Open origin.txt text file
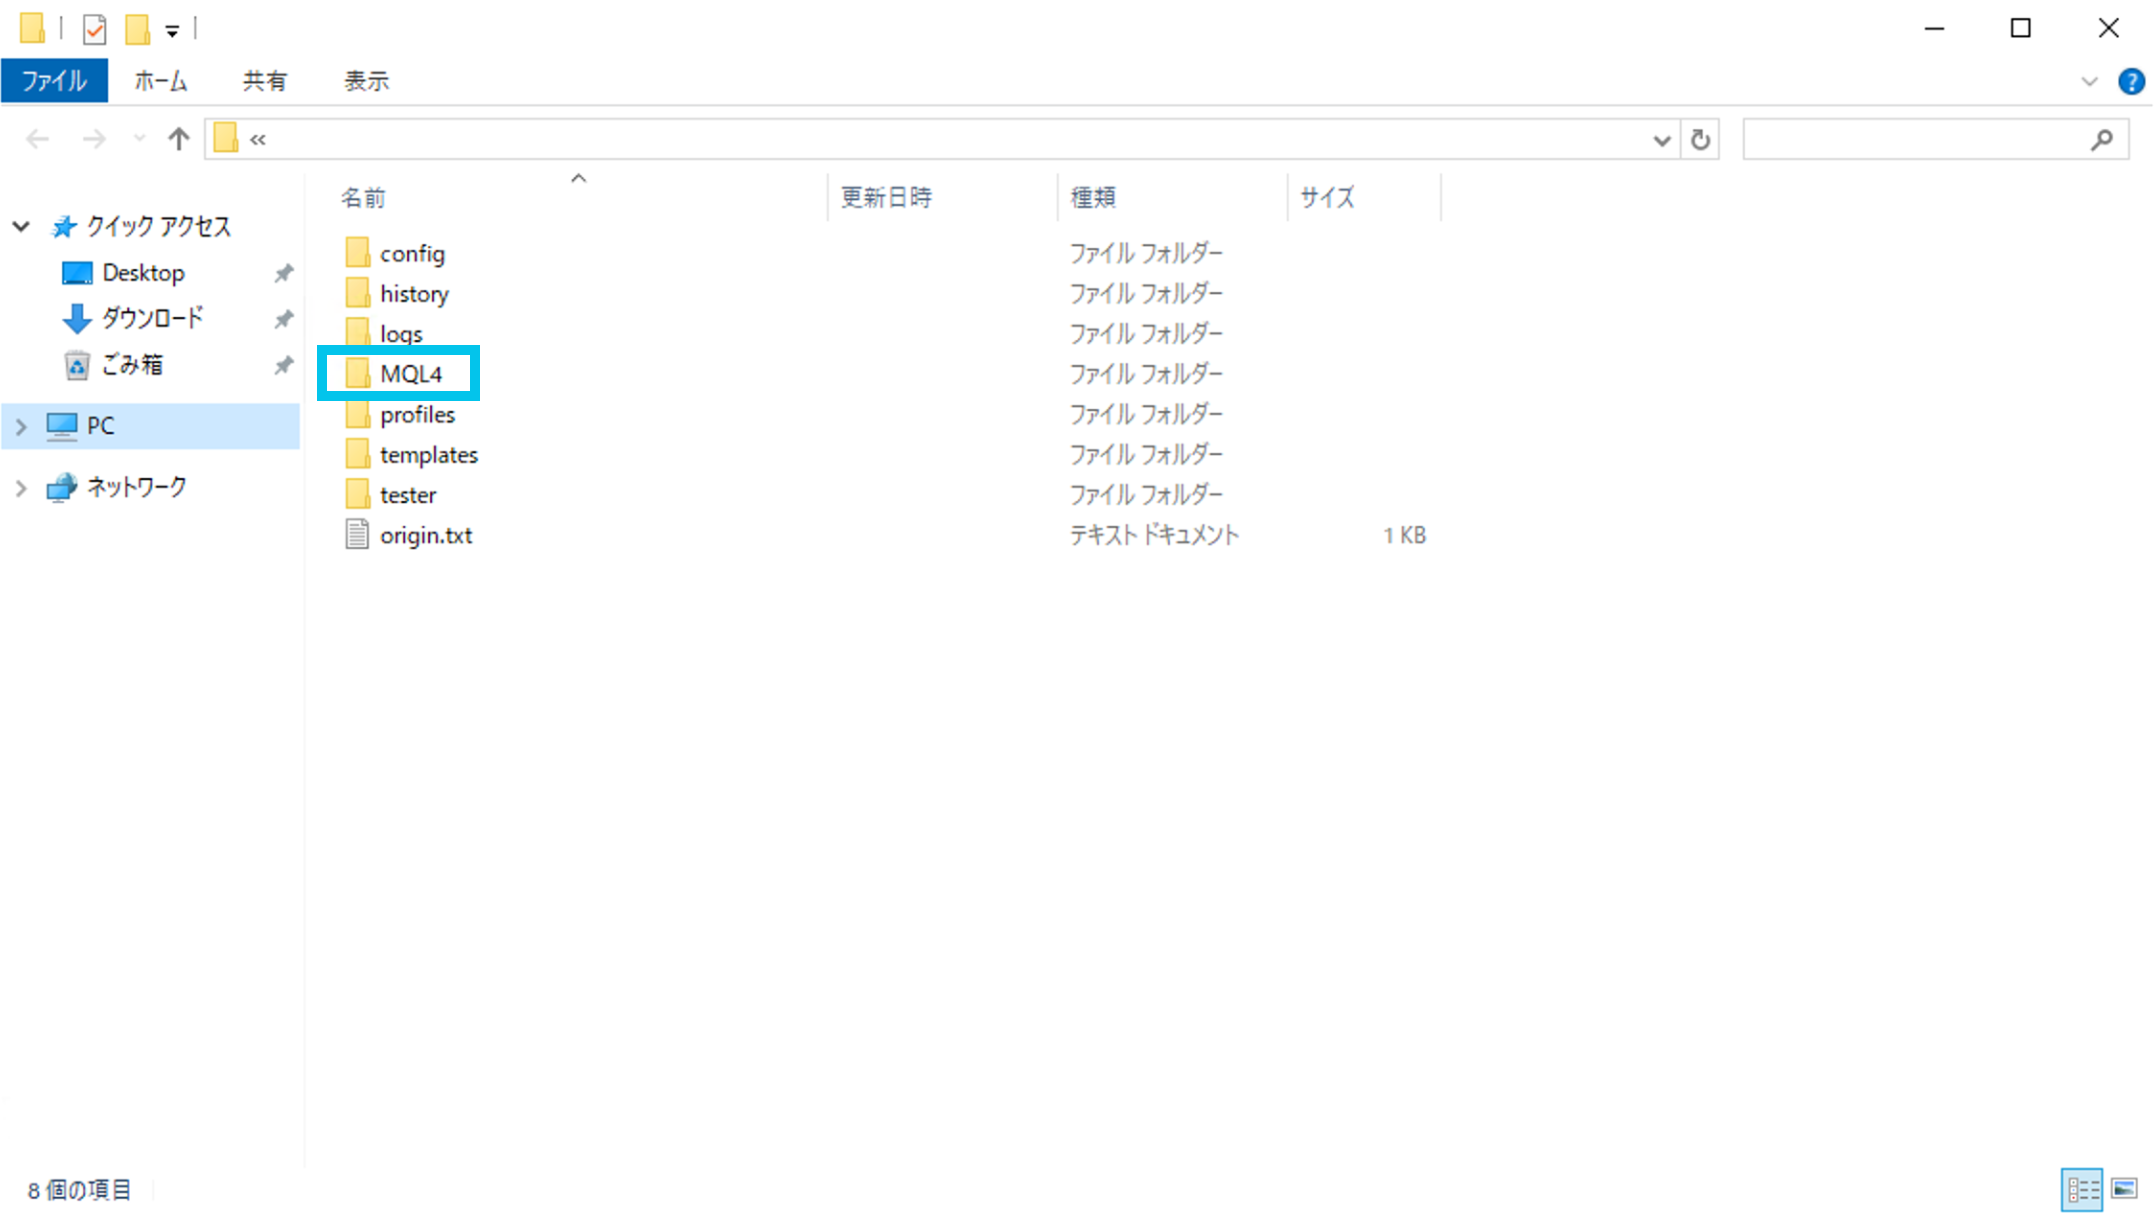 point(425,535)
